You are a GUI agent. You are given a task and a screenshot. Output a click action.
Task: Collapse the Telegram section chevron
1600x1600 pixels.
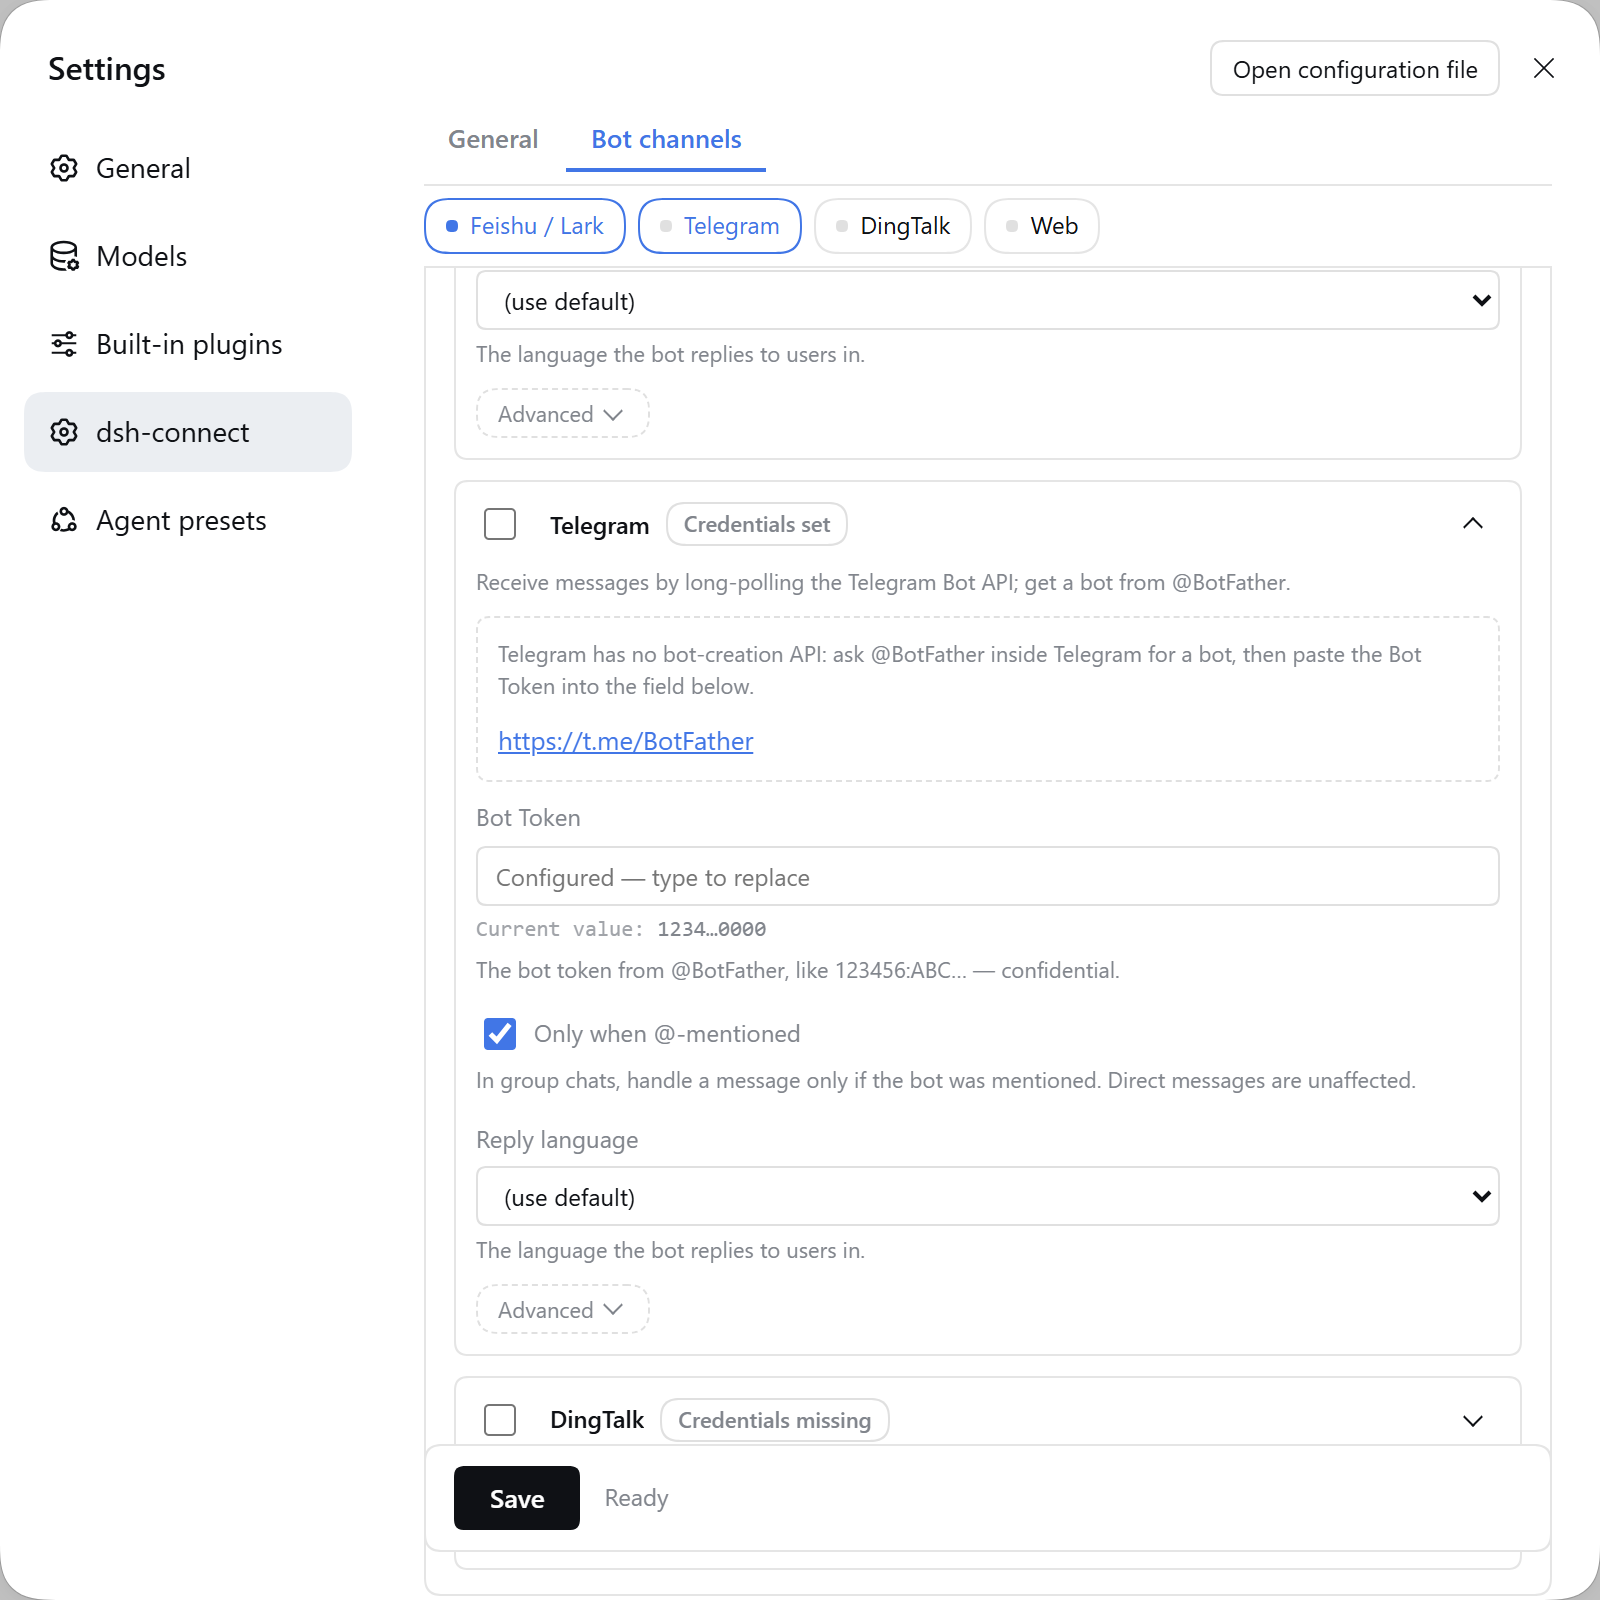[1473, 523]
